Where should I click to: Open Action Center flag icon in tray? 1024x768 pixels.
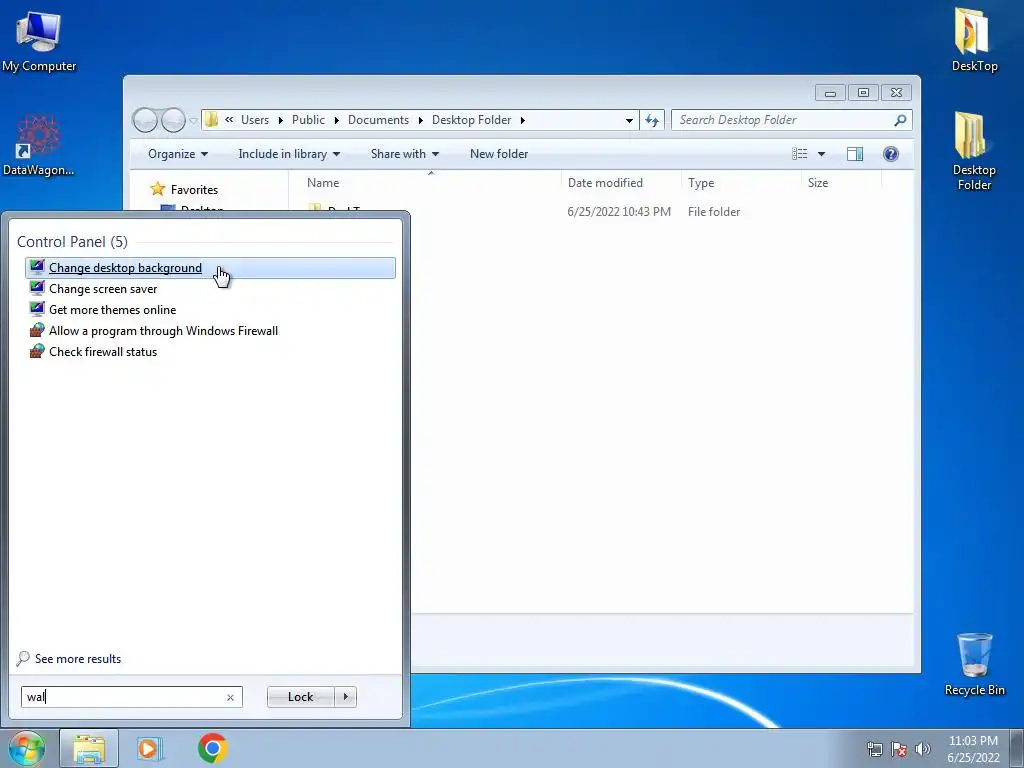point(899,749)
